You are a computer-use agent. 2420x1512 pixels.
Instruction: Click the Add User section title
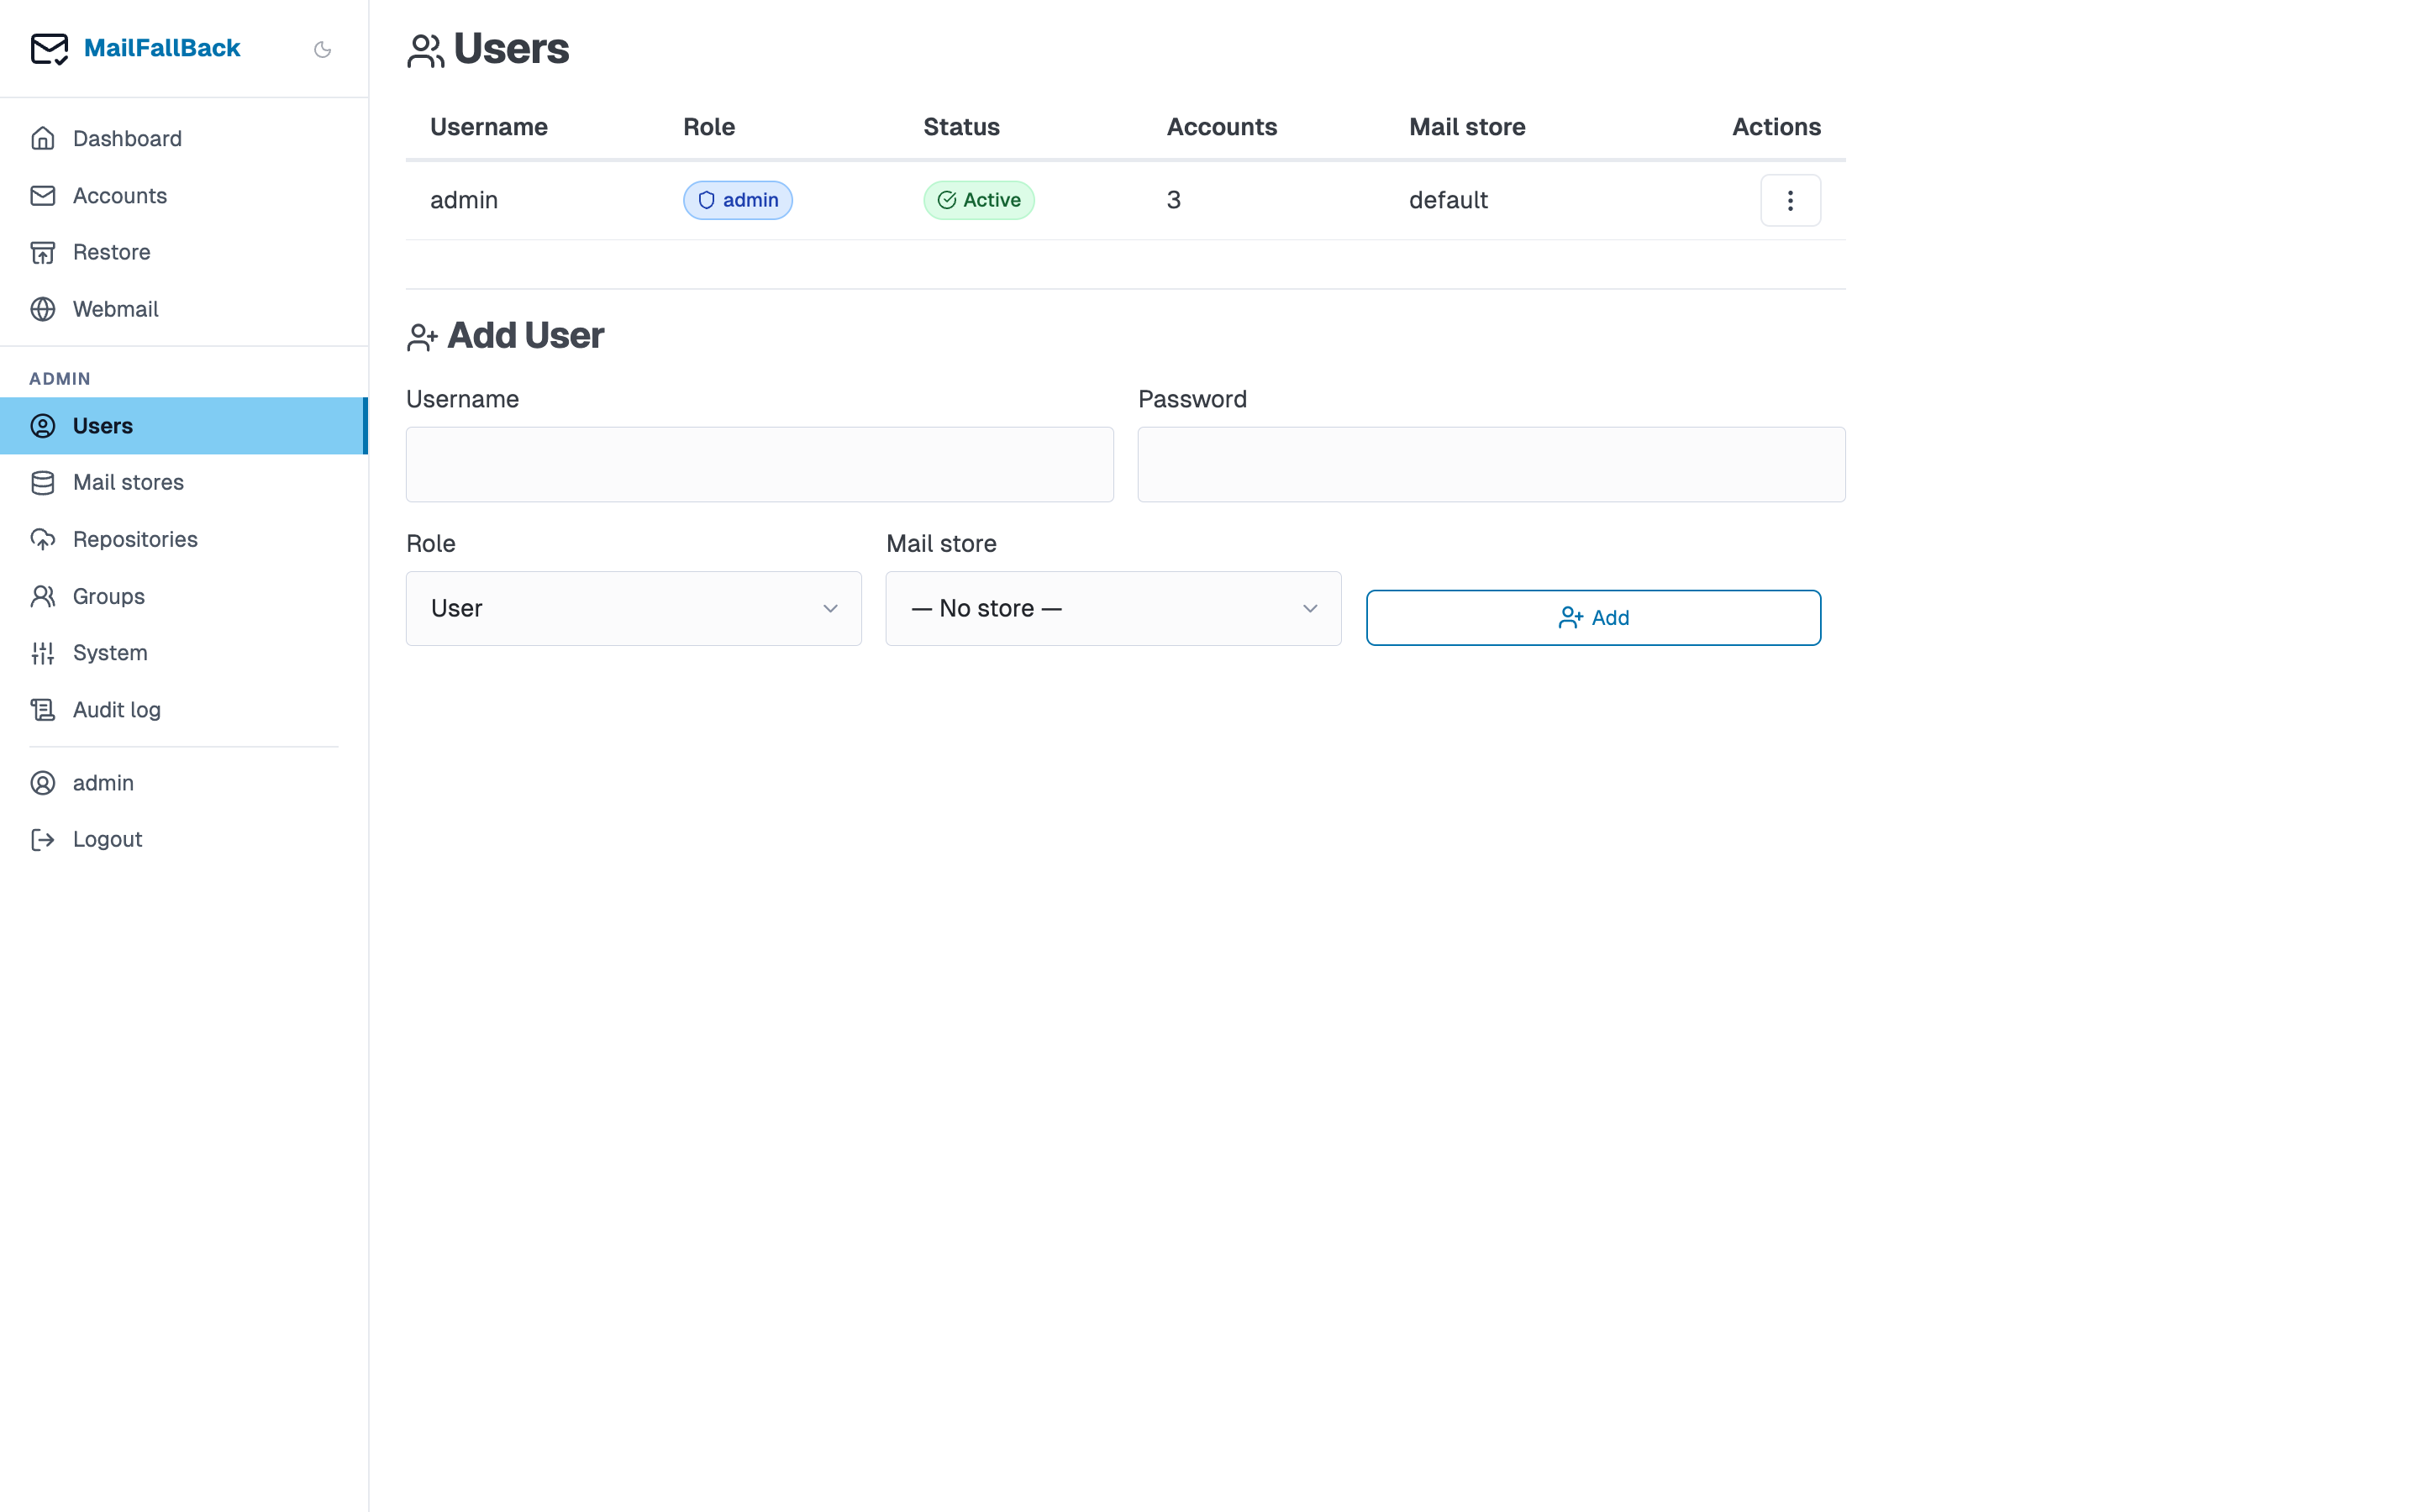coord(526,336)
